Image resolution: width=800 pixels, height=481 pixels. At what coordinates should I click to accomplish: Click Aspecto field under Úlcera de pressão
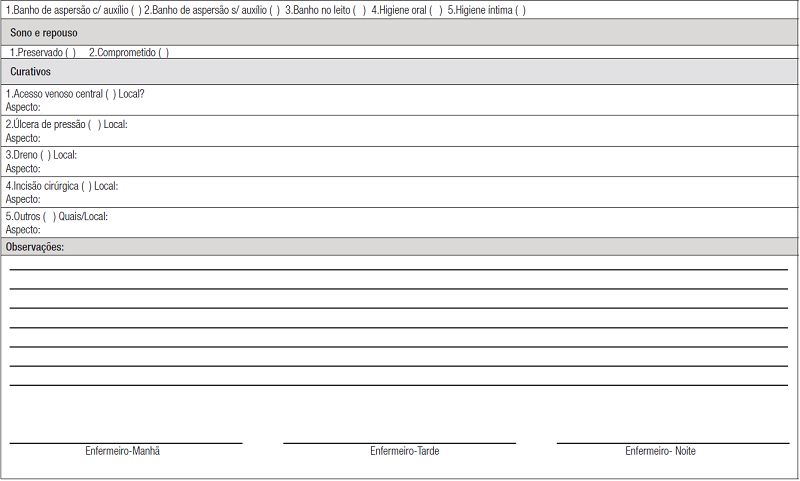point(200,138)
